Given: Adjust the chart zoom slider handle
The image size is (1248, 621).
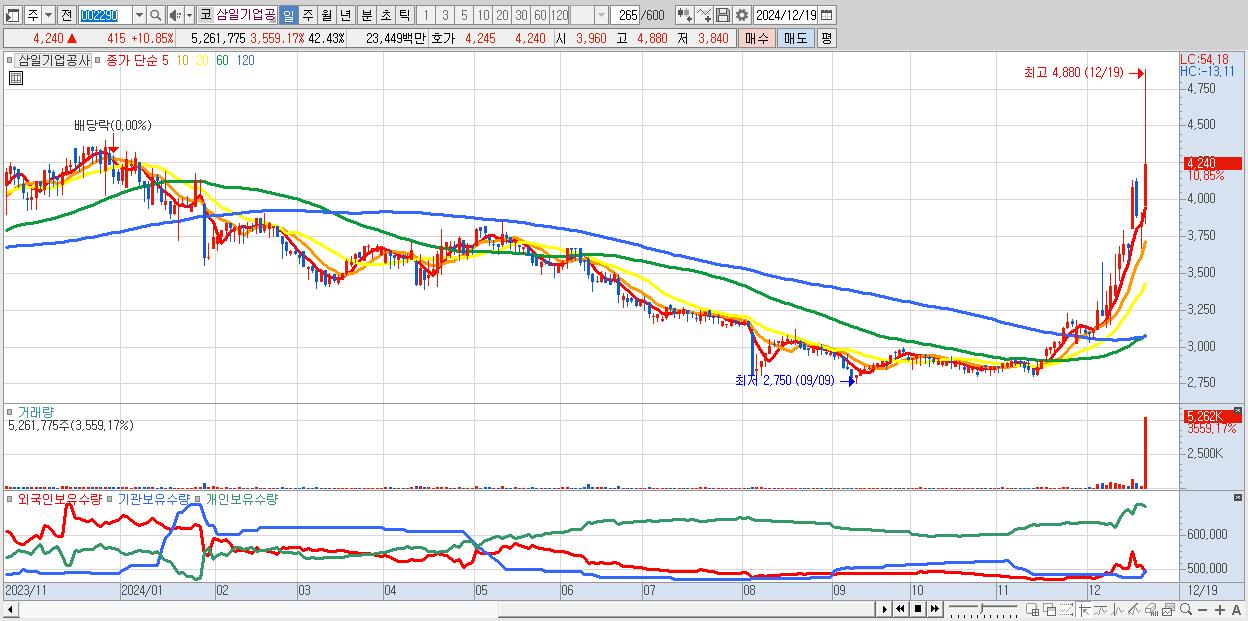Looking at the screenshot, I should coord(981,608).
